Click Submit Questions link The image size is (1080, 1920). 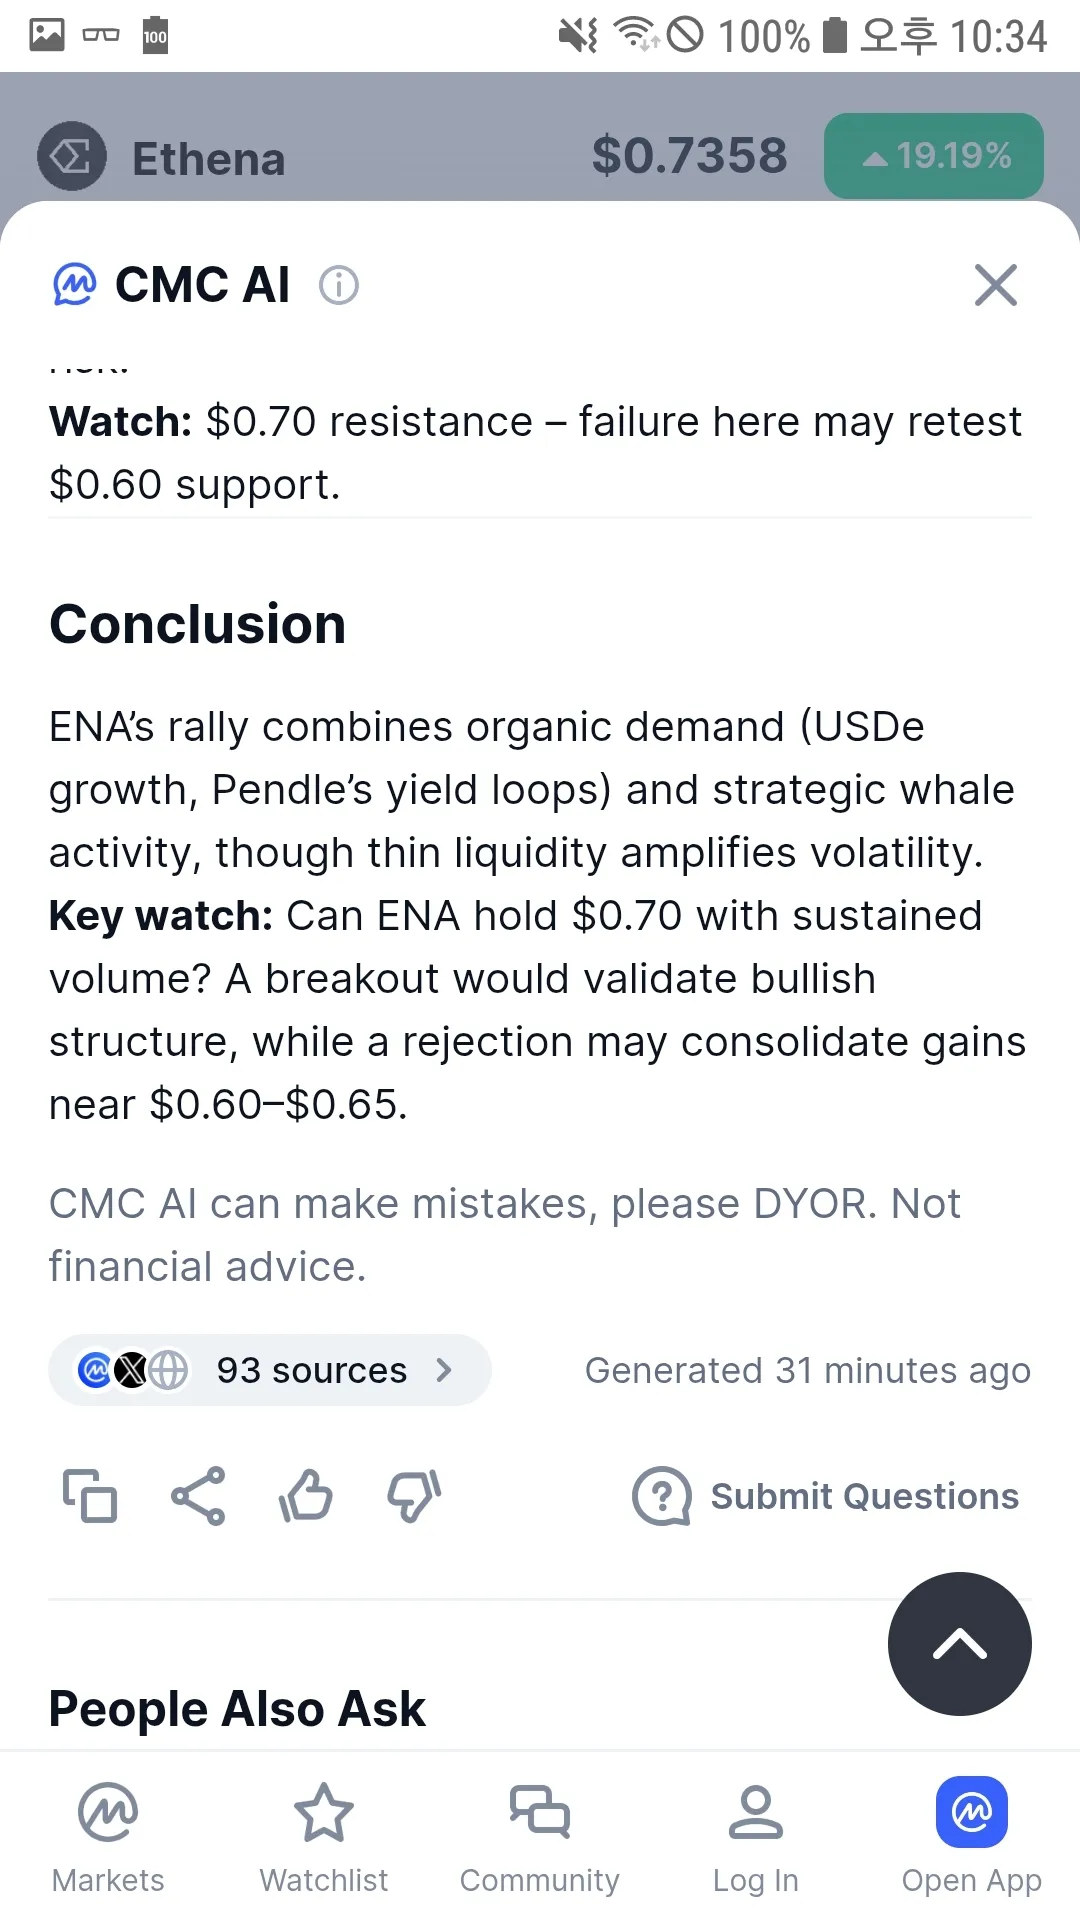coord(864,1496)
